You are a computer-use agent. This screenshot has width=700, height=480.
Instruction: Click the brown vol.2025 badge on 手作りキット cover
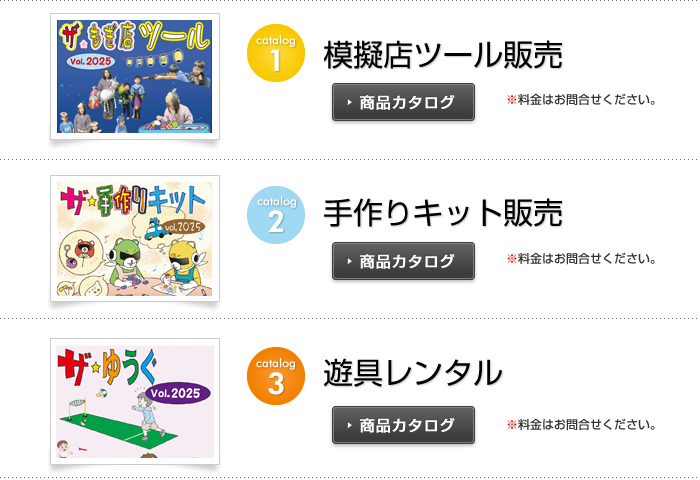pos(183,227)
